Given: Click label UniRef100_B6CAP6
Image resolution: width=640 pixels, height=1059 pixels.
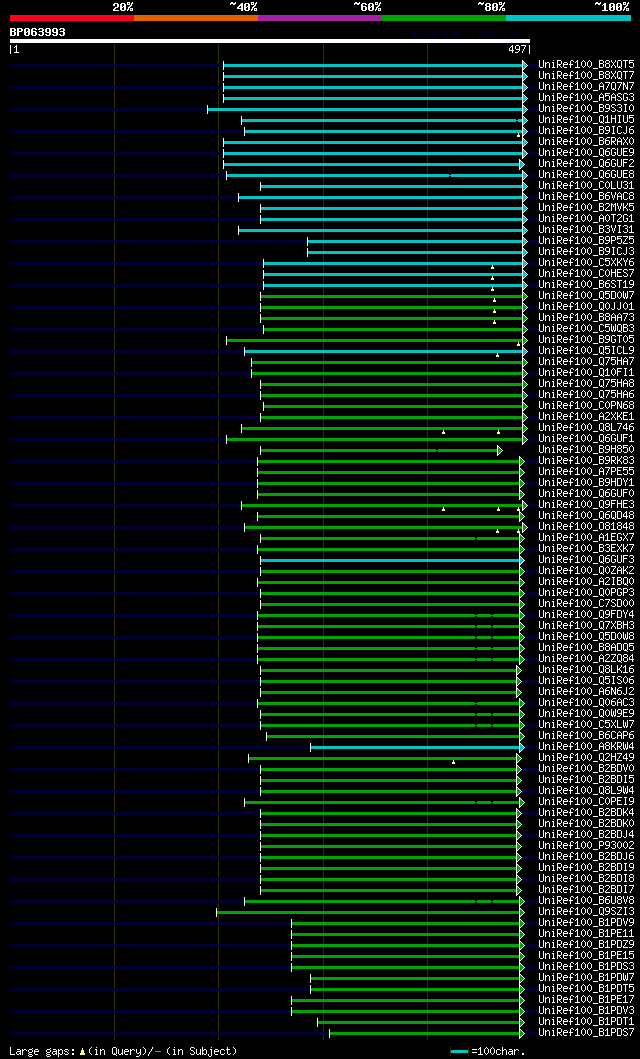Looking at the screenshot, I should (587, 735).
